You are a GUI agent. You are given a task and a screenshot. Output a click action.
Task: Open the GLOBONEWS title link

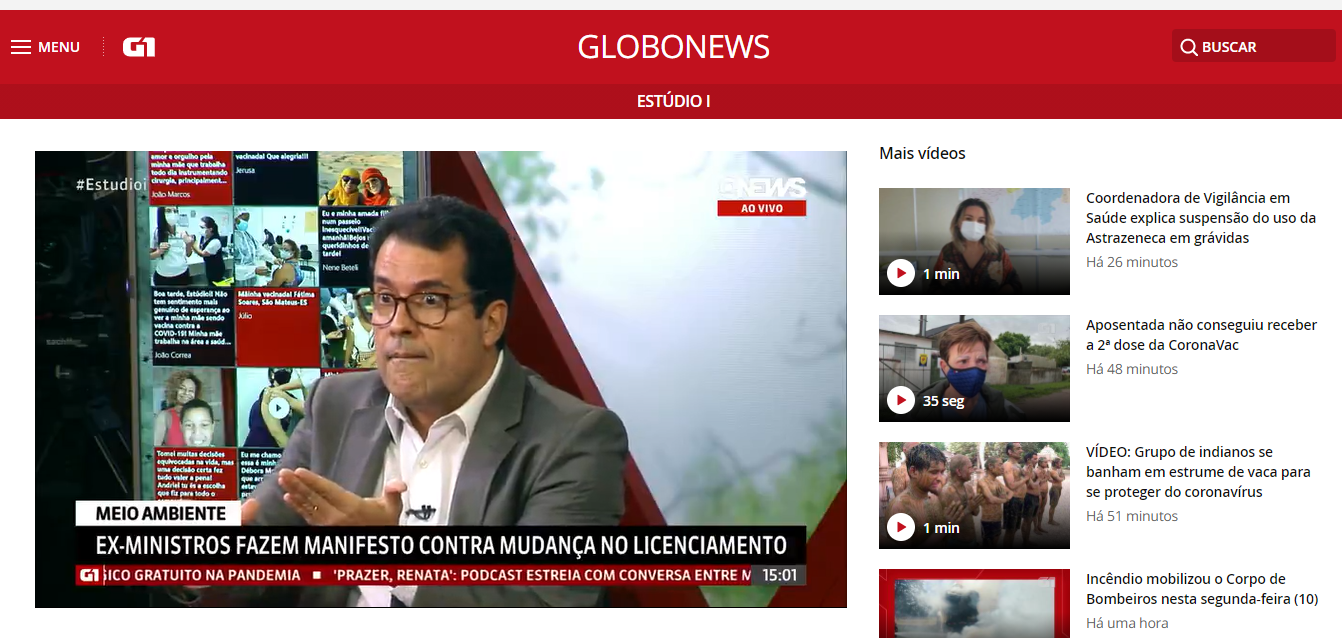(674, 47)
